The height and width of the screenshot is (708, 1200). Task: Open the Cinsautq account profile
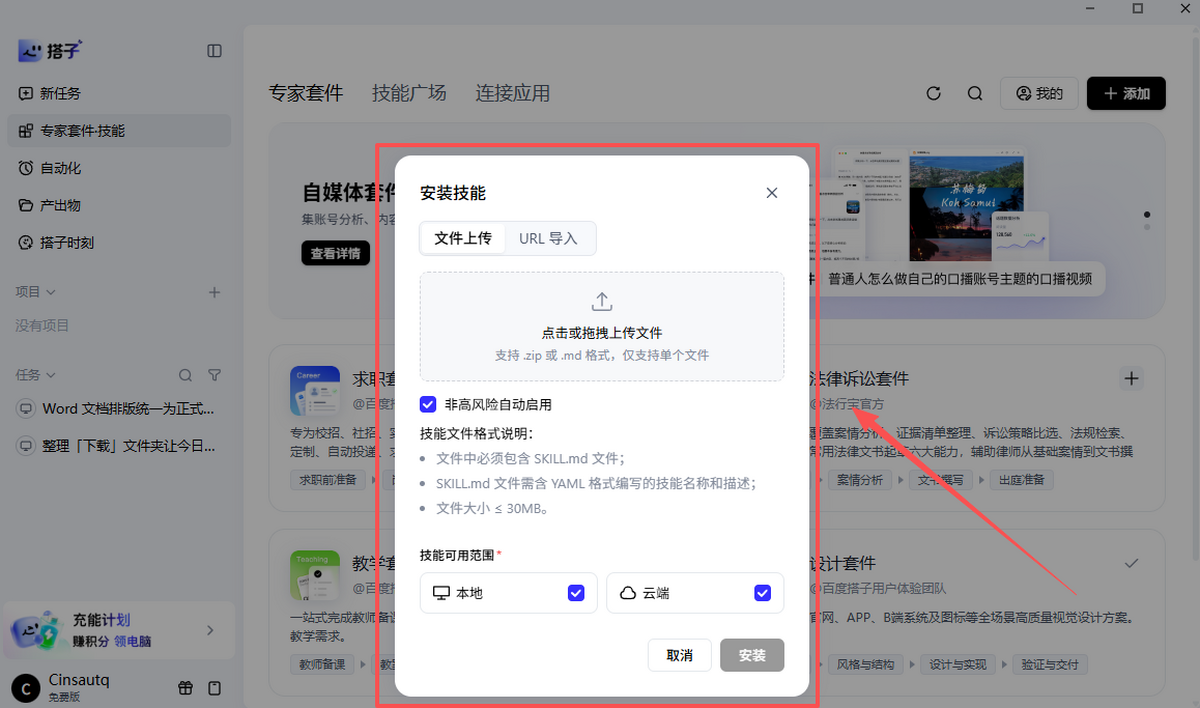[62, 687]
